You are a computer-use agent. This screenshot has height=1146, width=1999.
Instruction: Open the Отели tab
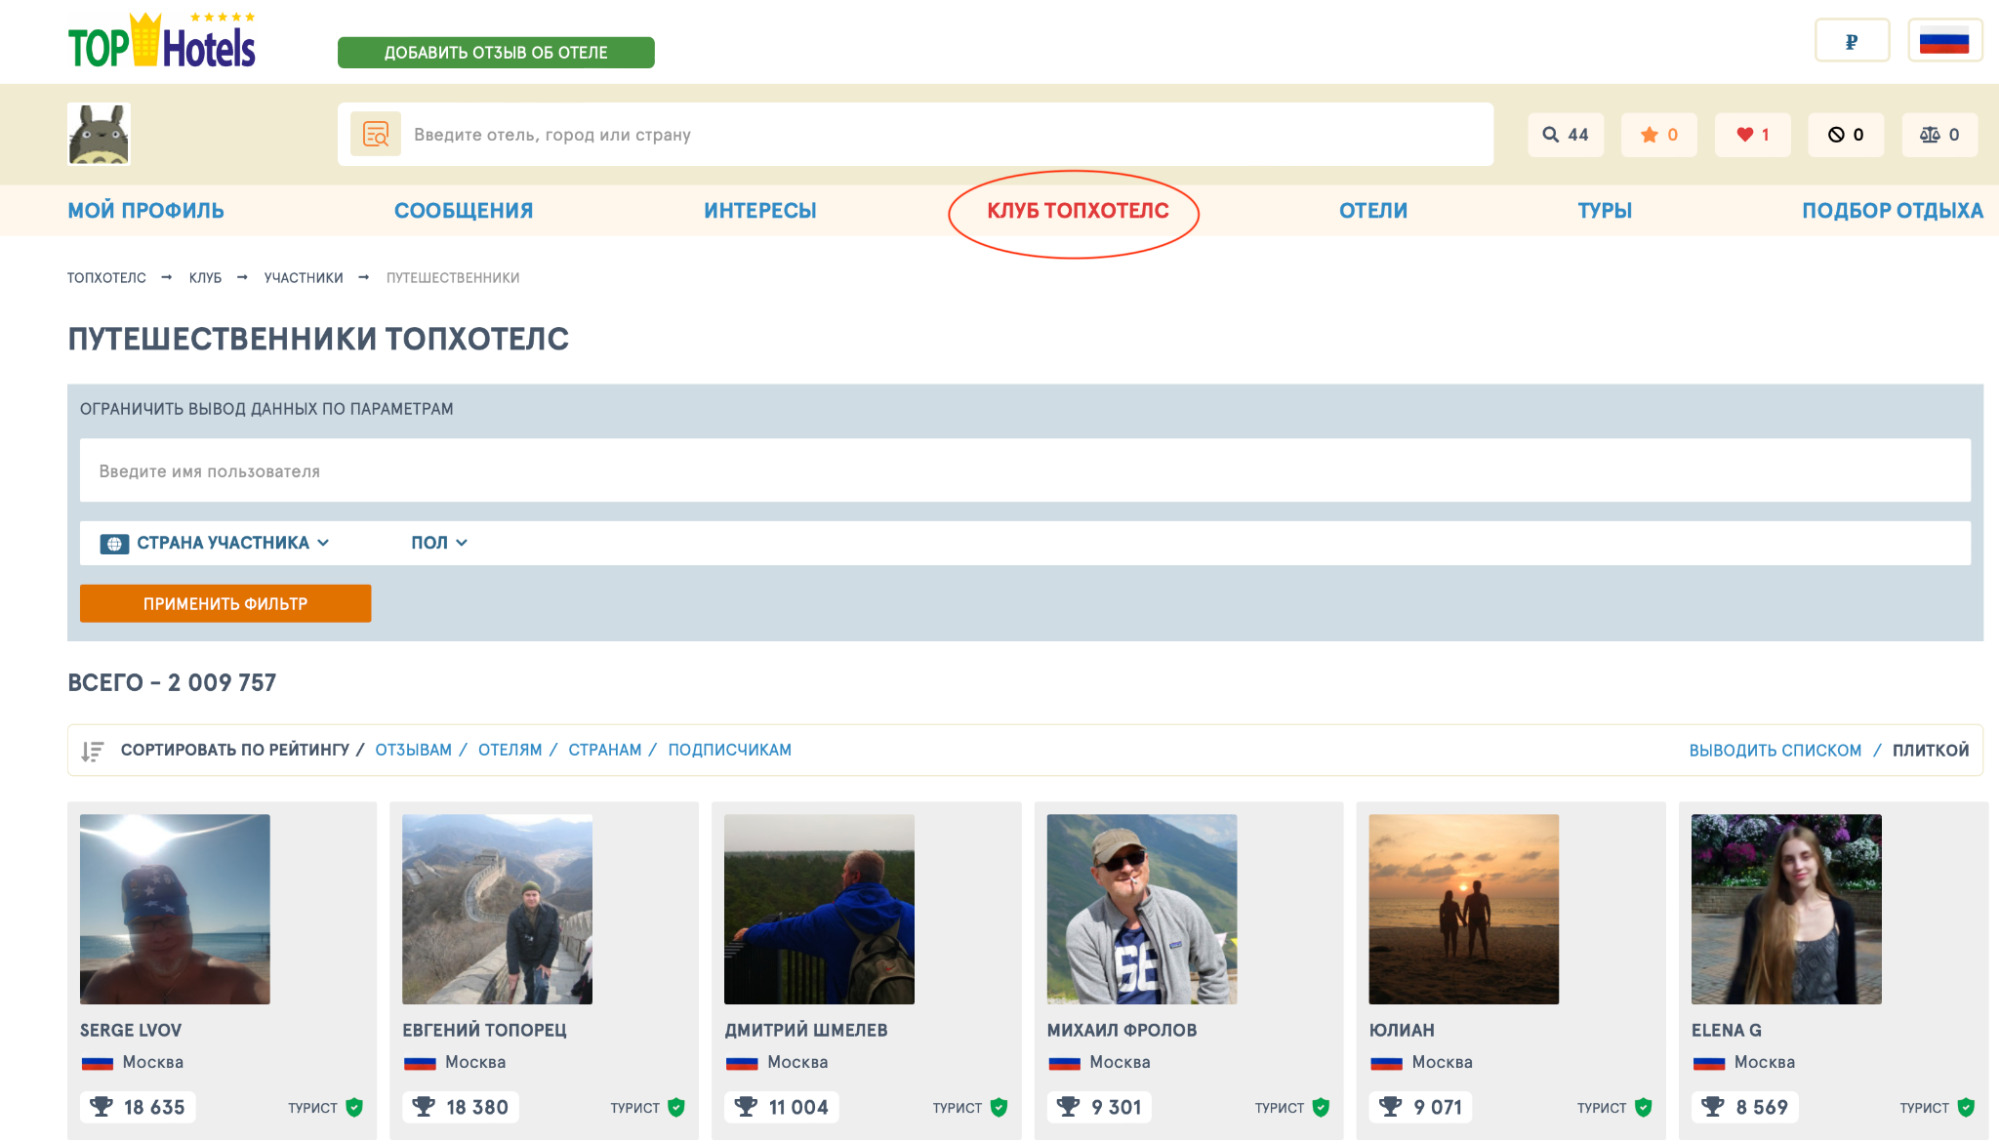click(1373, 211)
